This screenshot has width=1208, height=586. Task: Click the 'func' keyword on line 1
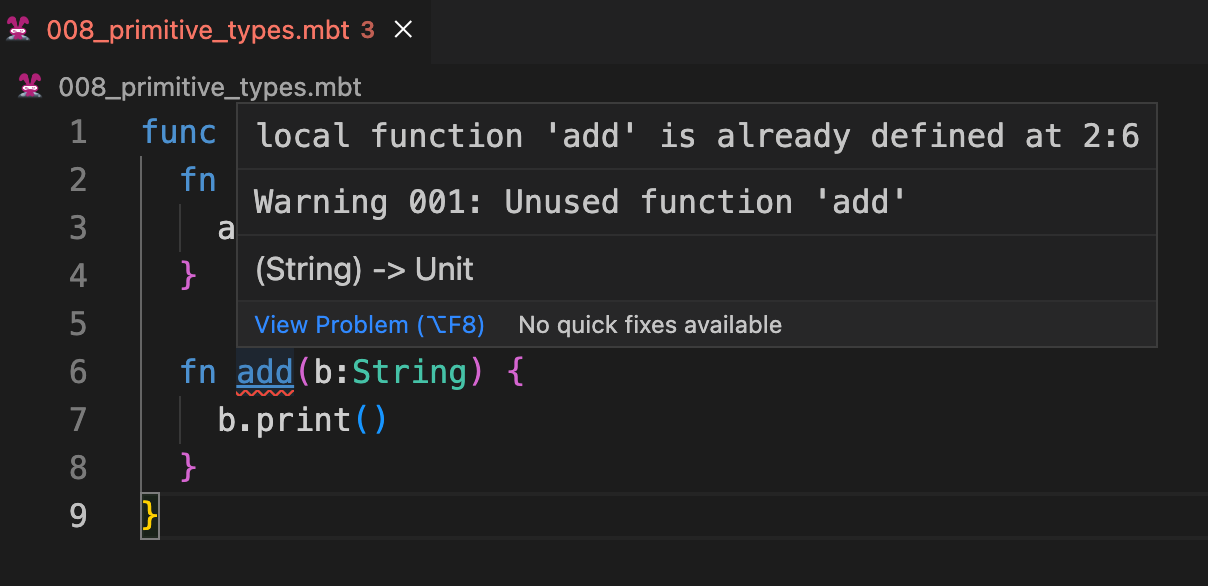pyautogui.click(x=179, y=132)
